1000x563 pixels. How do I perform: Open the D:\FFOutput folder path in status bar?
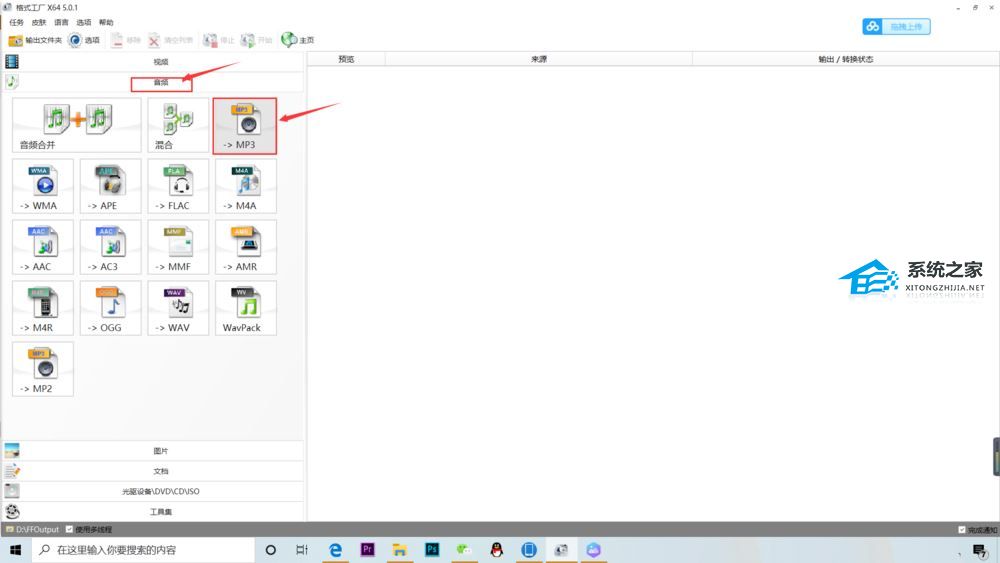(x=33, y=530)
